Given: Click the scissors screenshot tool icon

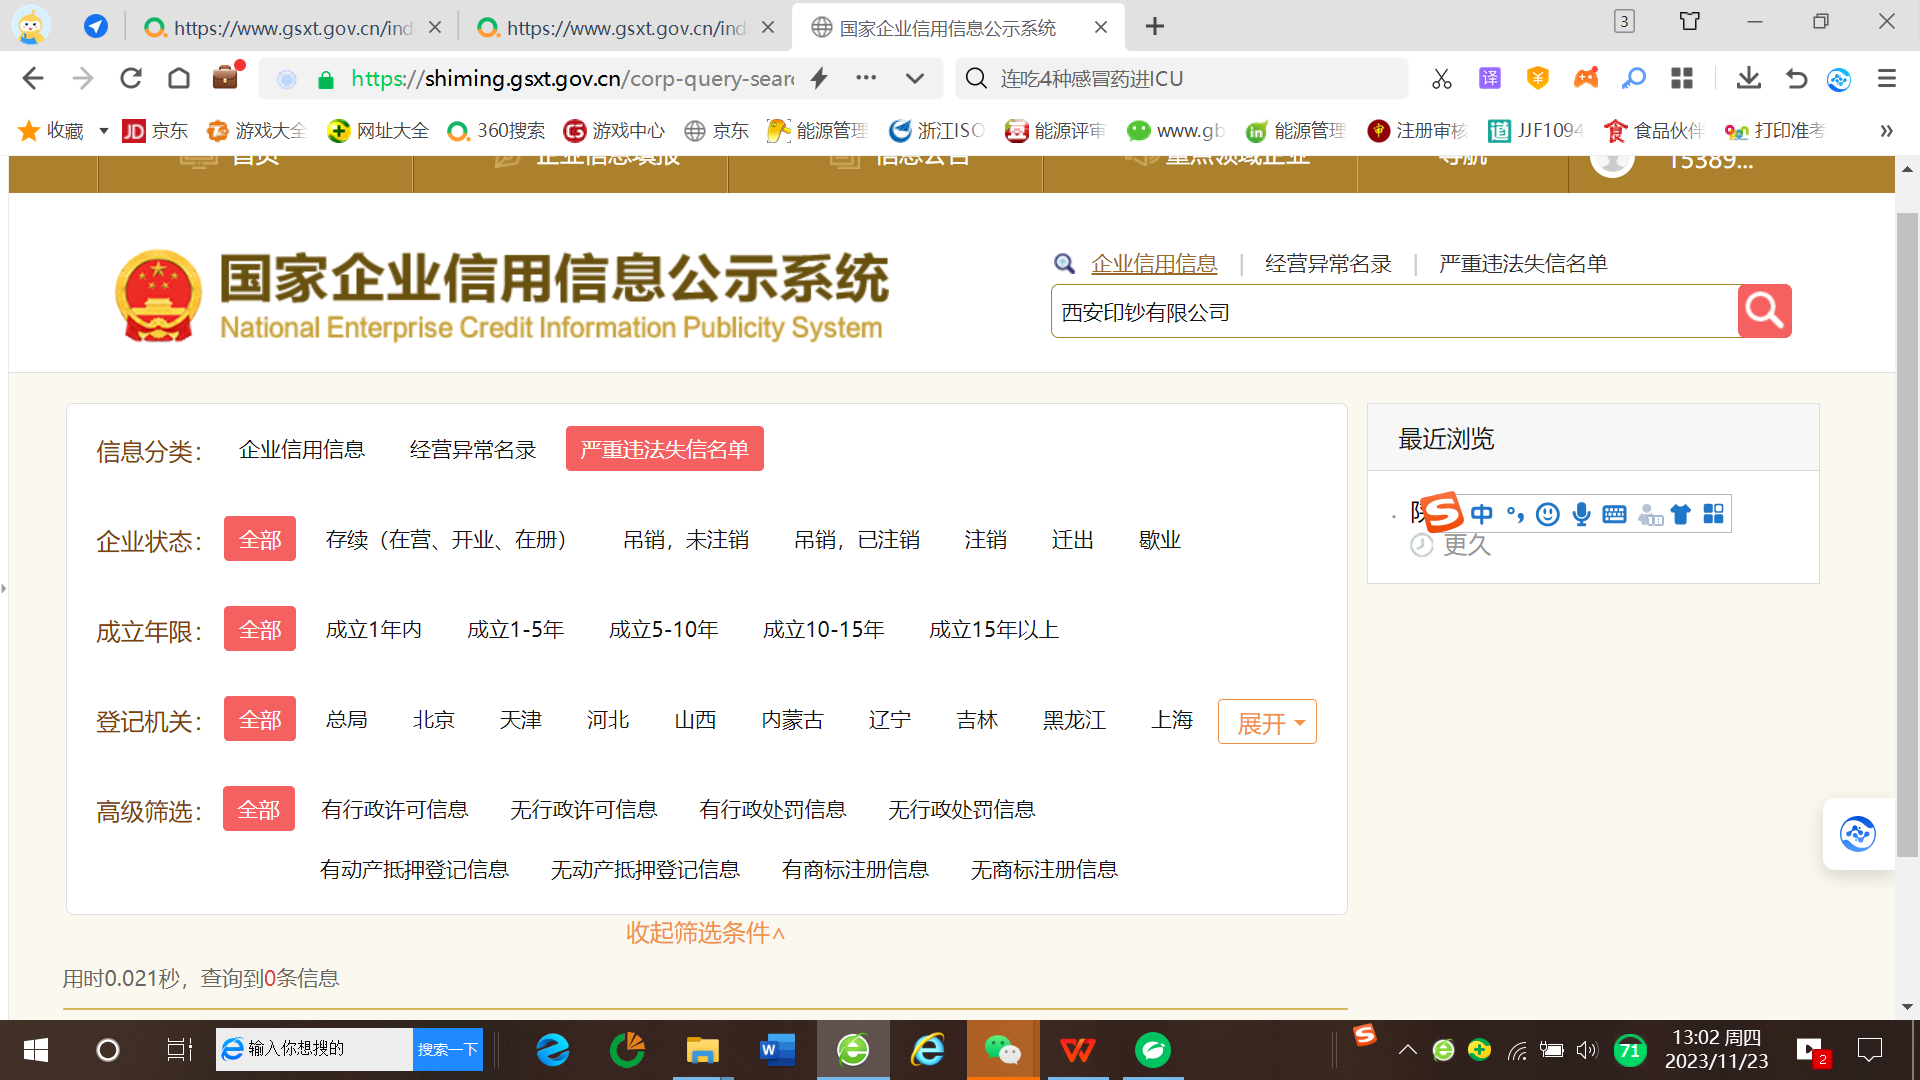Looking at the screenshot, I should [1441, 79].
